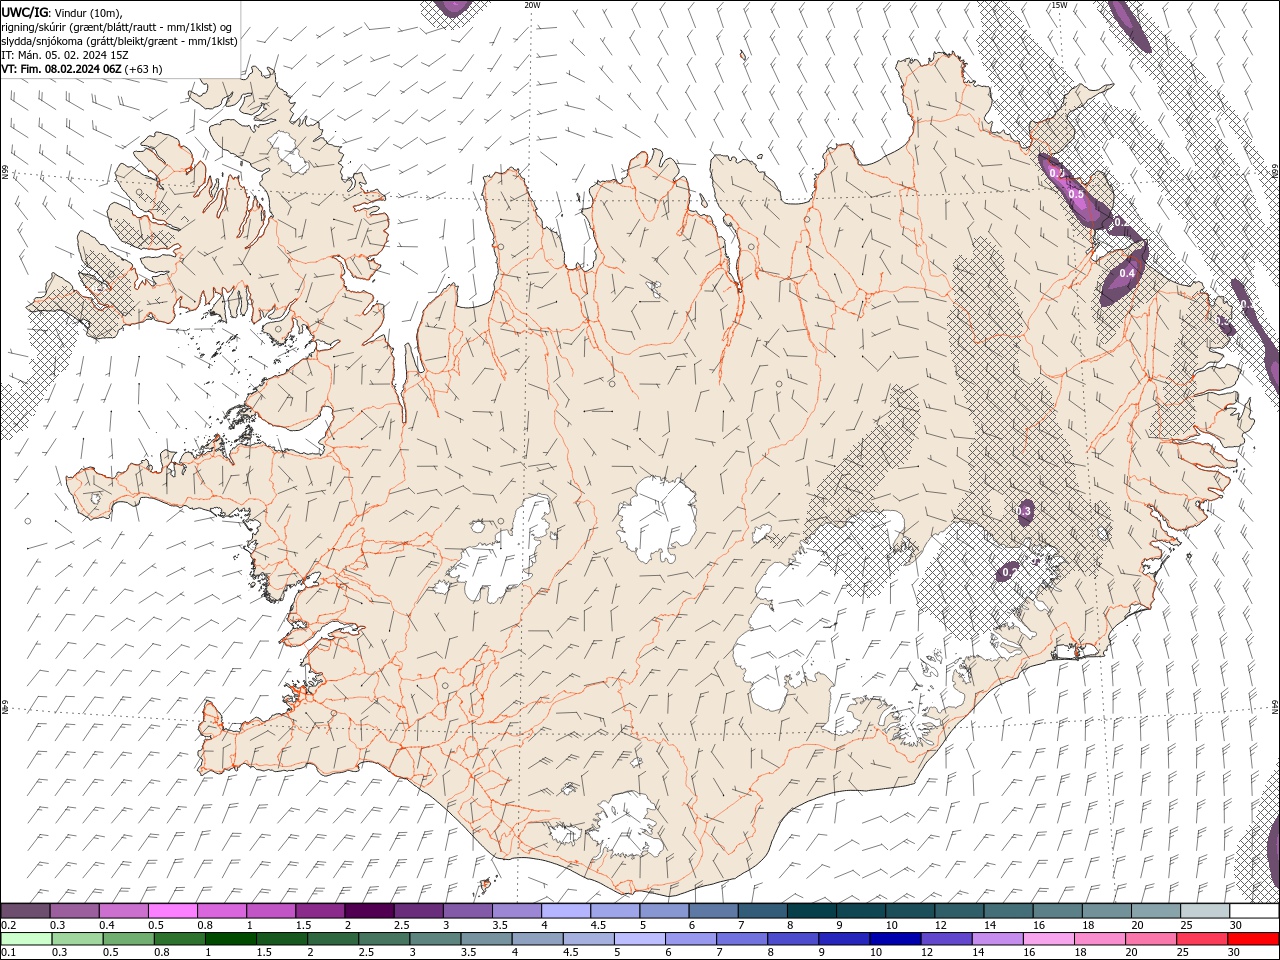Click the '12' label under the top legend row
The image size is (1280, 960).
tap(940, 925)
